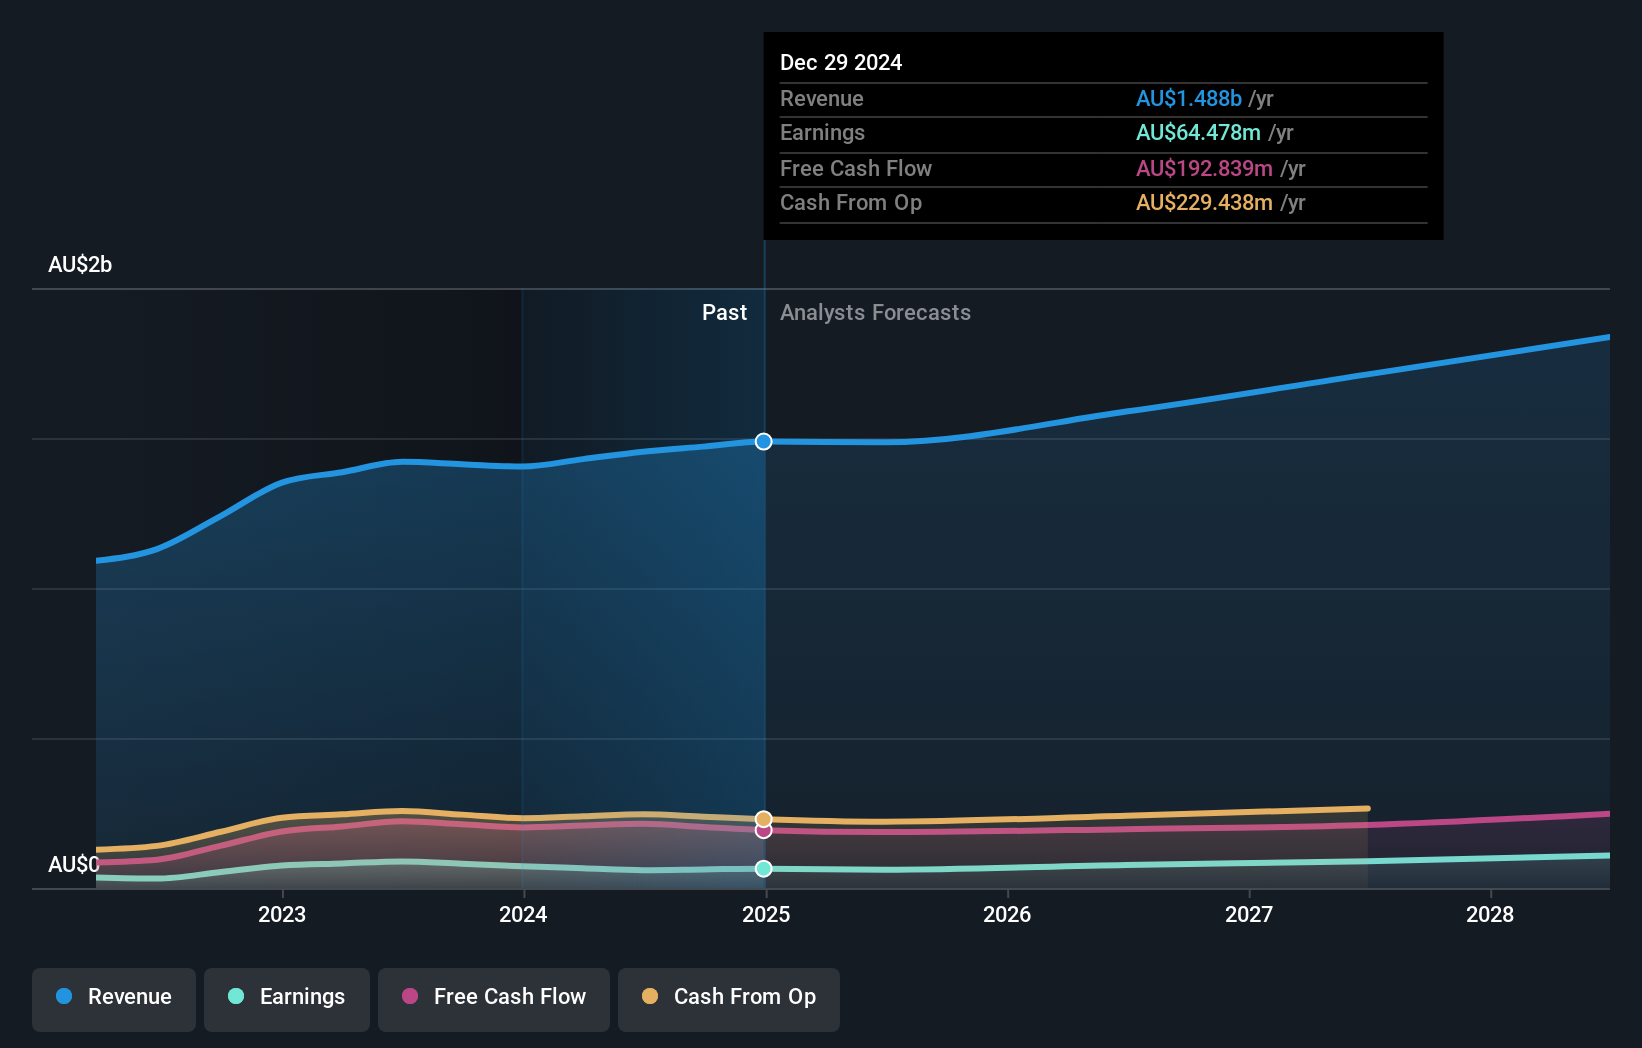Click the Cash From Op tooltip row label
Viewport: 1642px width, 1048px height.
click(x=851, y=202)
